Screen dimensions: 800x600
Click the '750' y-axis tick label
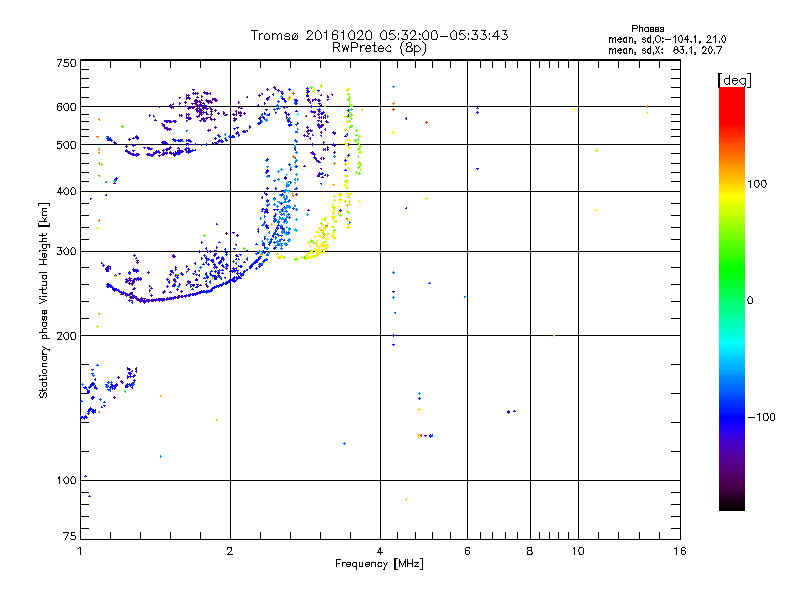[x=66, y=63]
